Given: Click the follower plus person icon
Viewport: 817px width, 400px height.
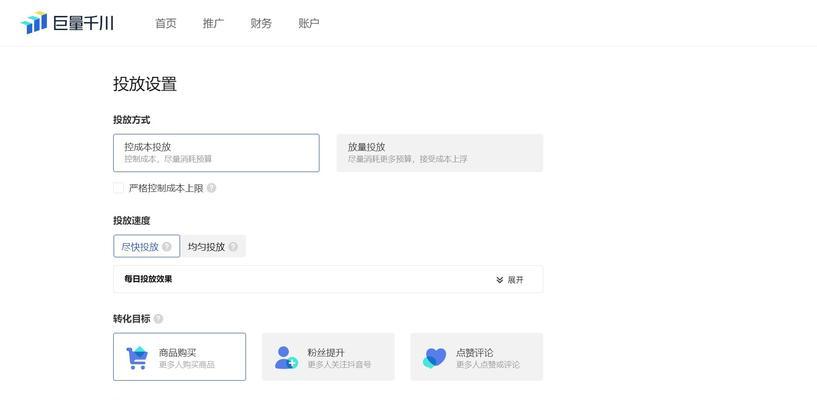Looking at the screenshot, I should click(x=286, y=358).
